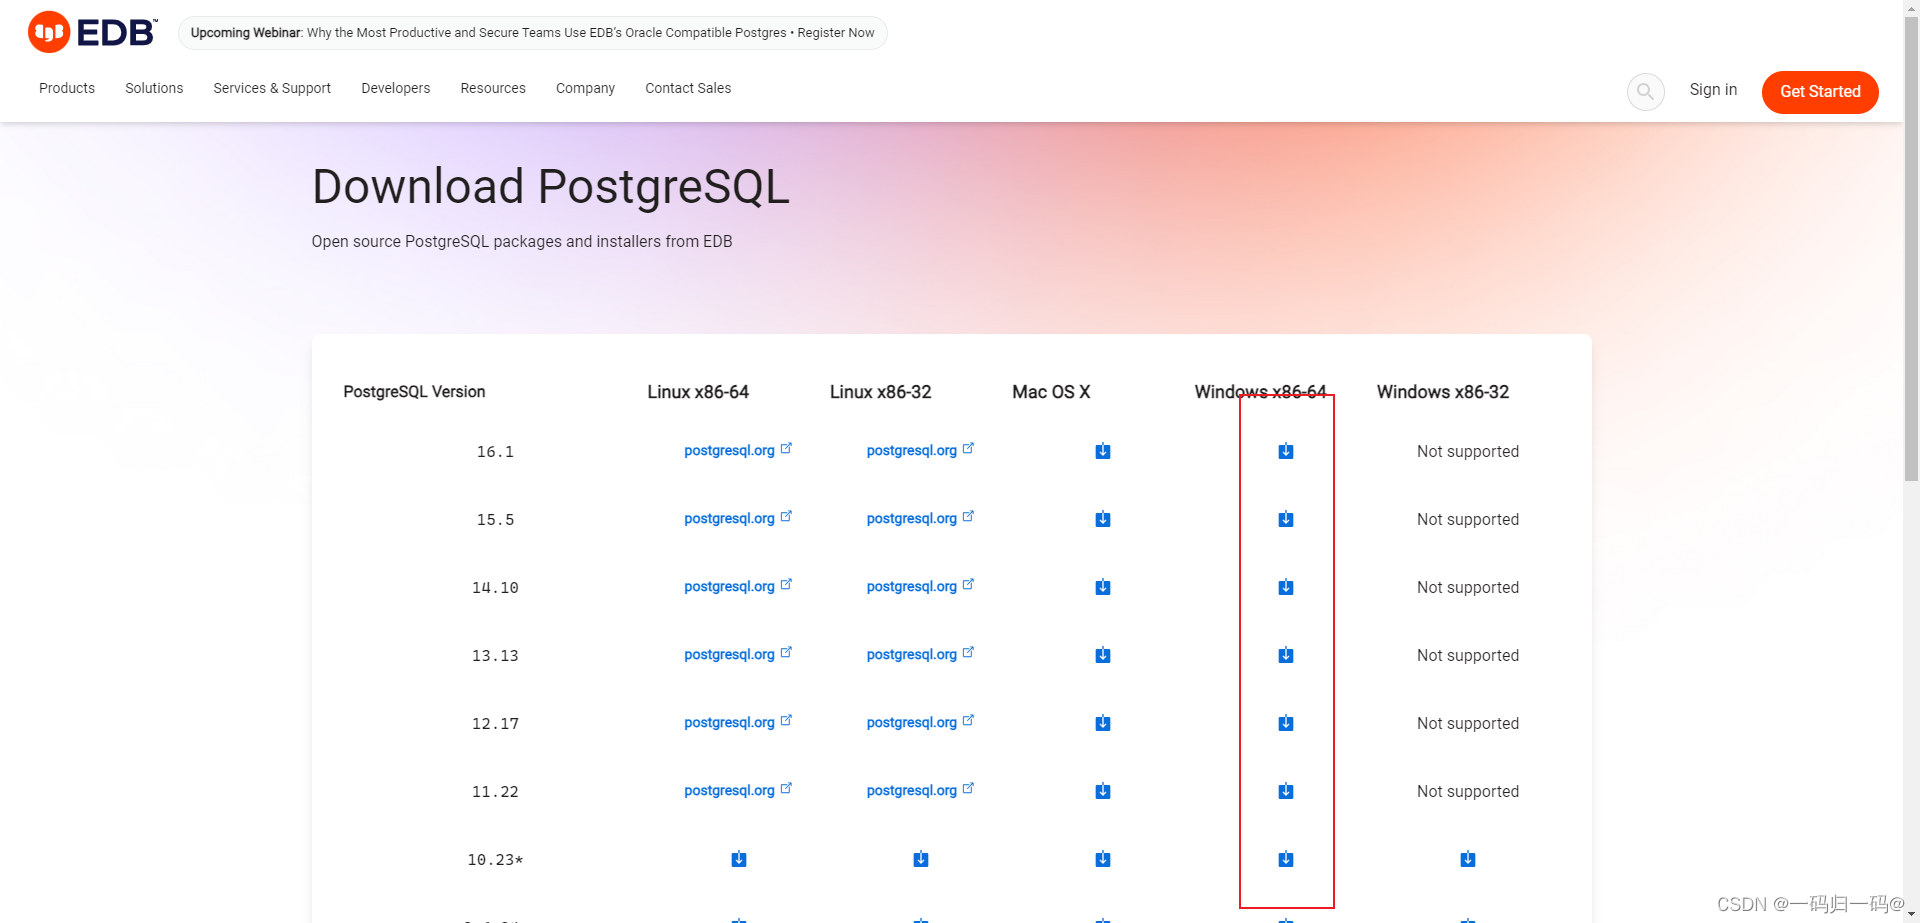Open the Resources menu
1920x923 pixels.
point(493,88)
